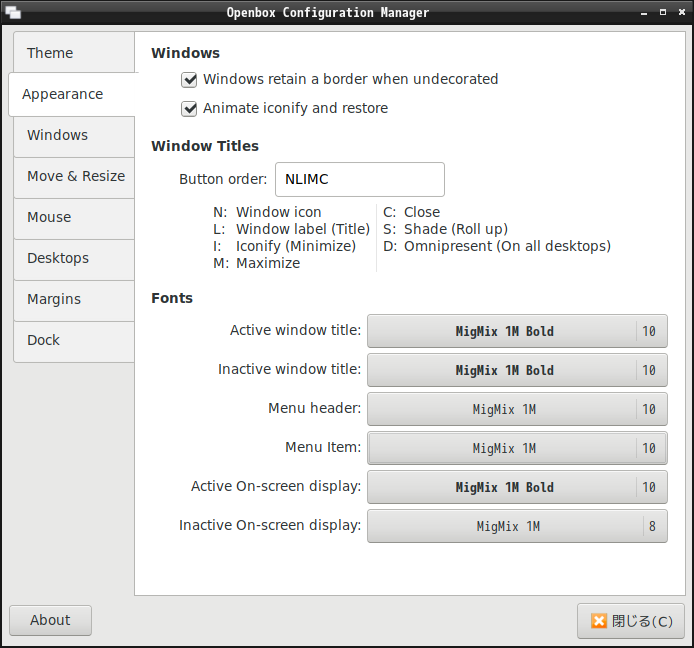The image size is (694, 648).
Task: Click 'D: Omnipresent (On all desktops)' text
Action: (x=497, y=246)
